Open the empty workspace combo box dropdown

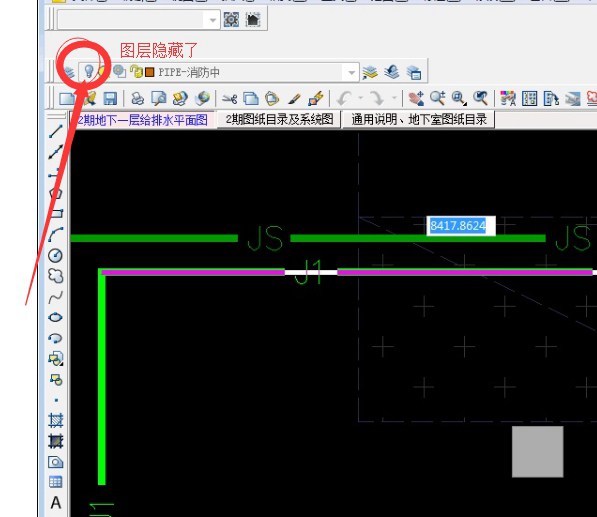click(x=212, y=20)
